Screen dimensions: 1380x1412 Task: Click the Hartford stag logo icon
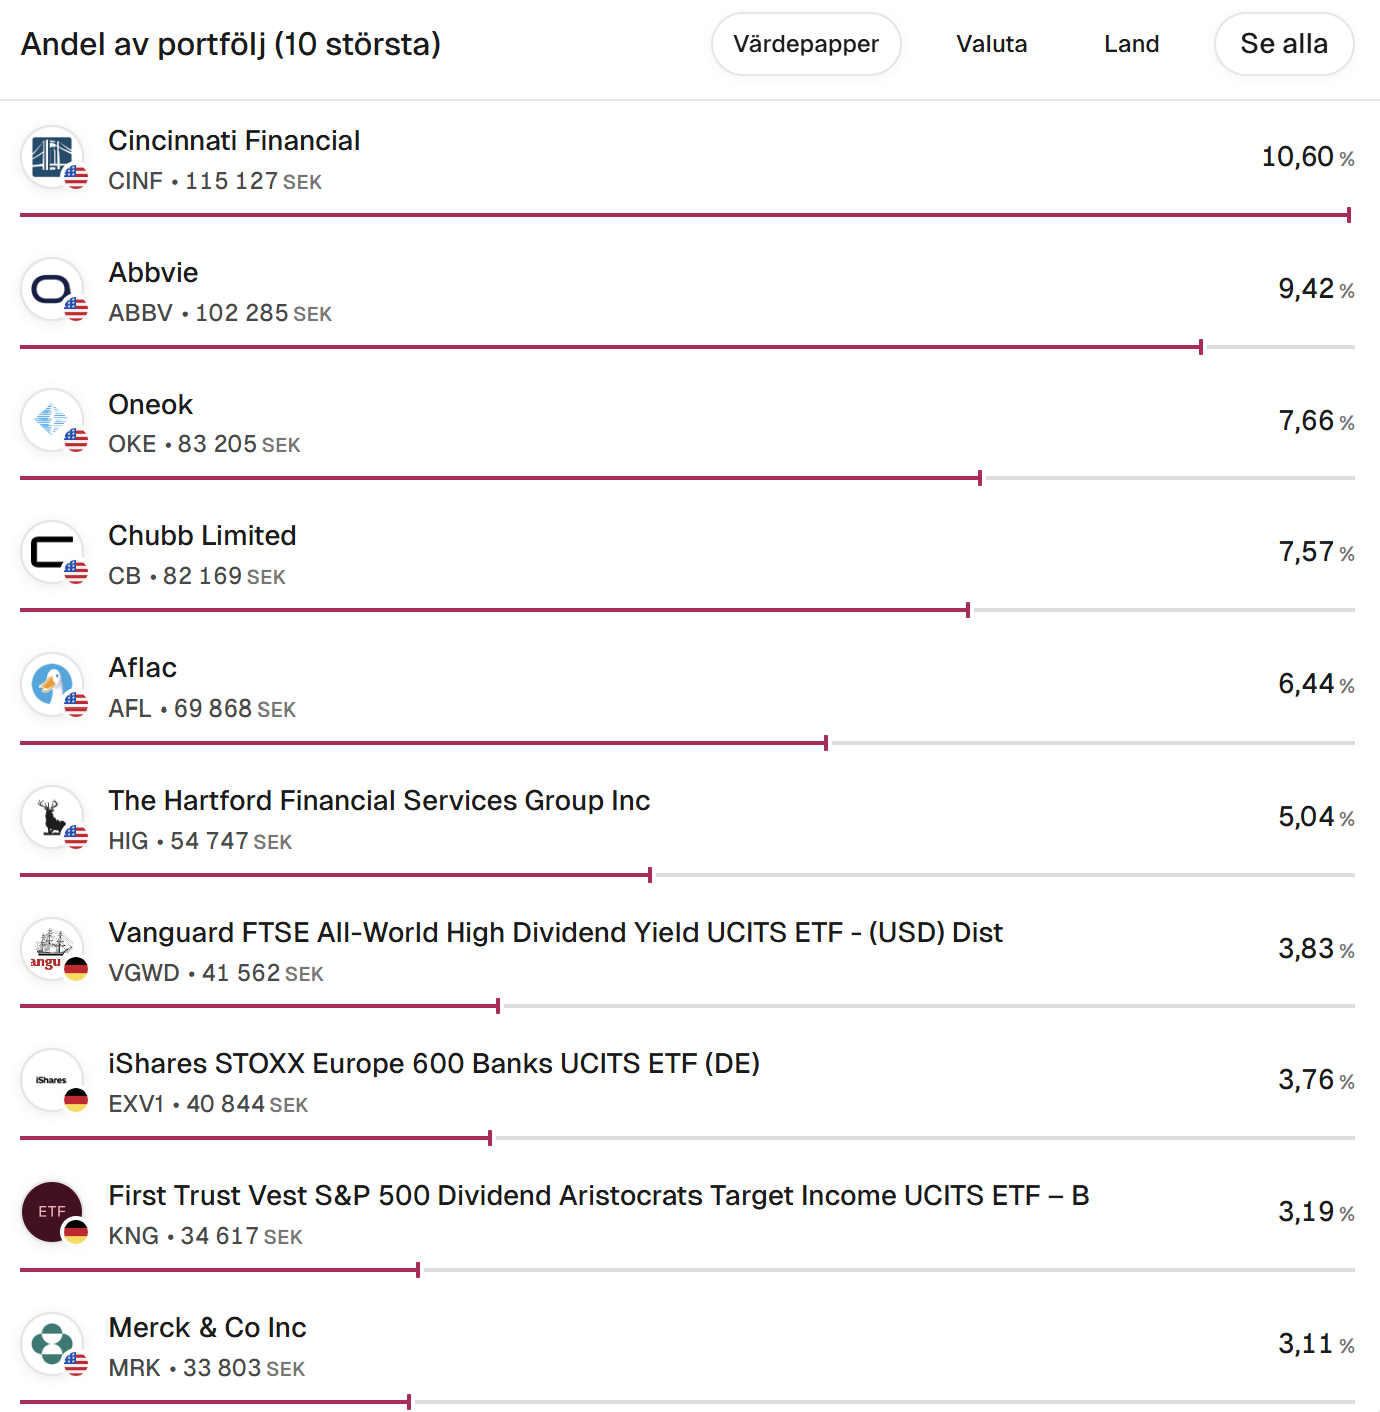click(52, 817)
